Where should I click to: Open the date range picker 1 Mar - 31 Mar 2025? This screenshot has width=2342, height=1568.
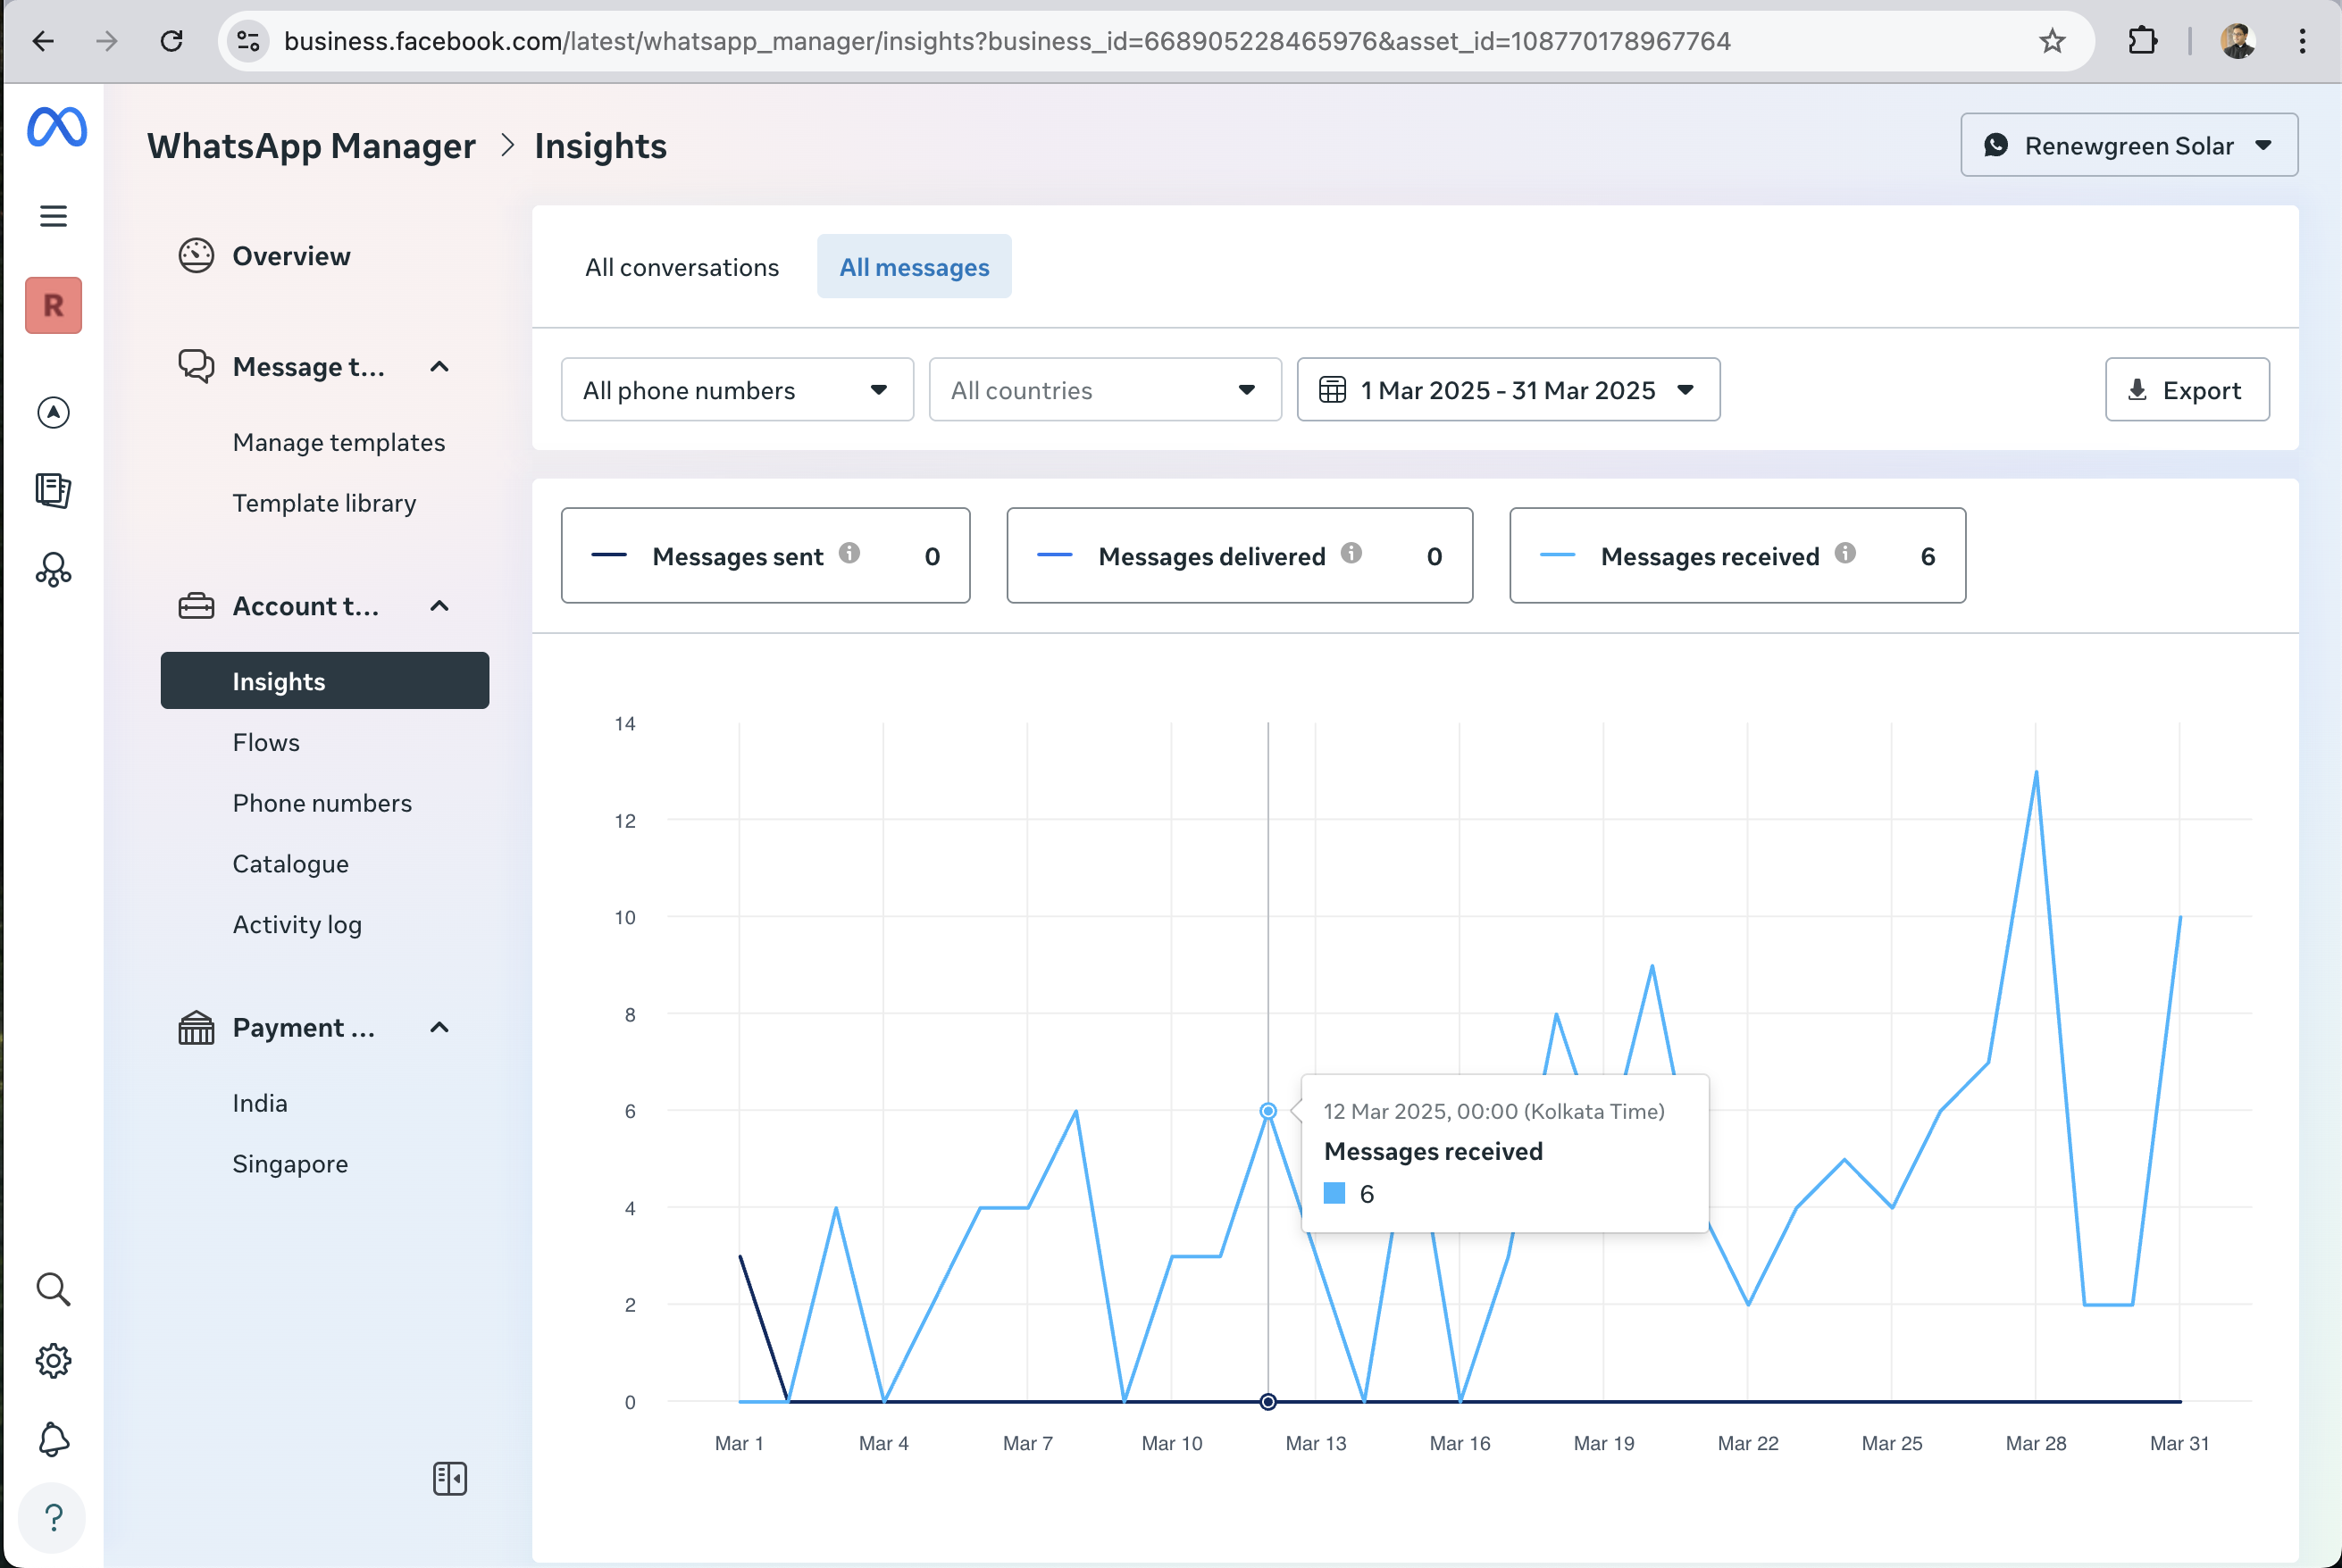(1508, 390)
